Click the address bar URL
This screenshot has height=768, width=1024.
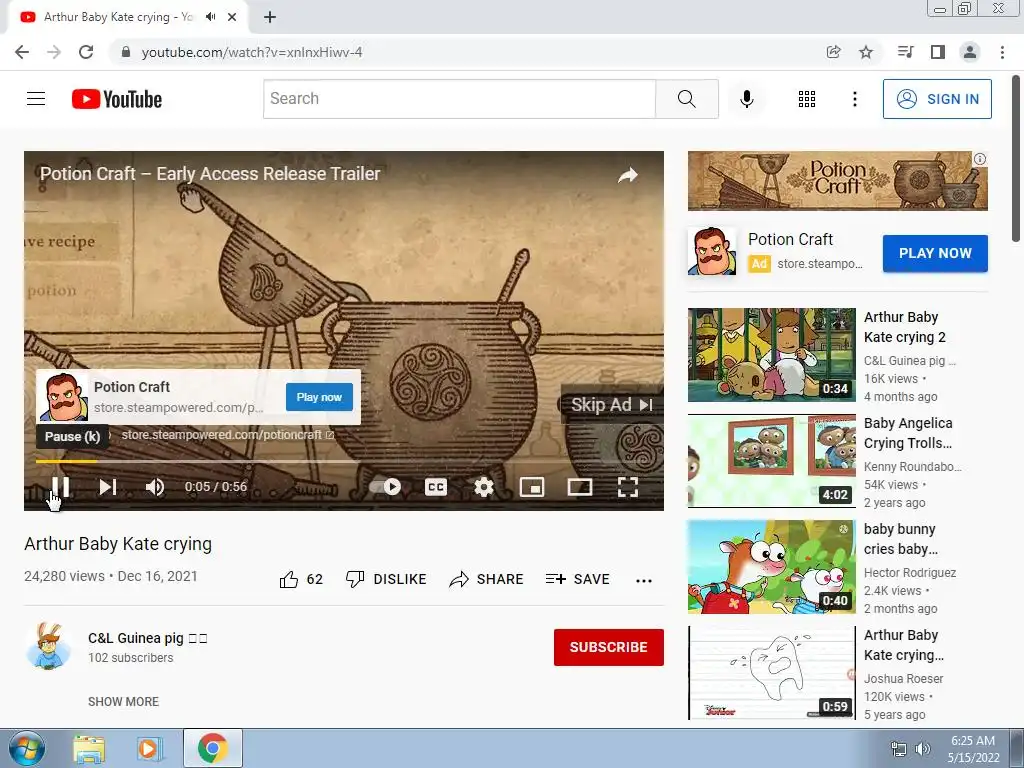(x=251, y=52)
